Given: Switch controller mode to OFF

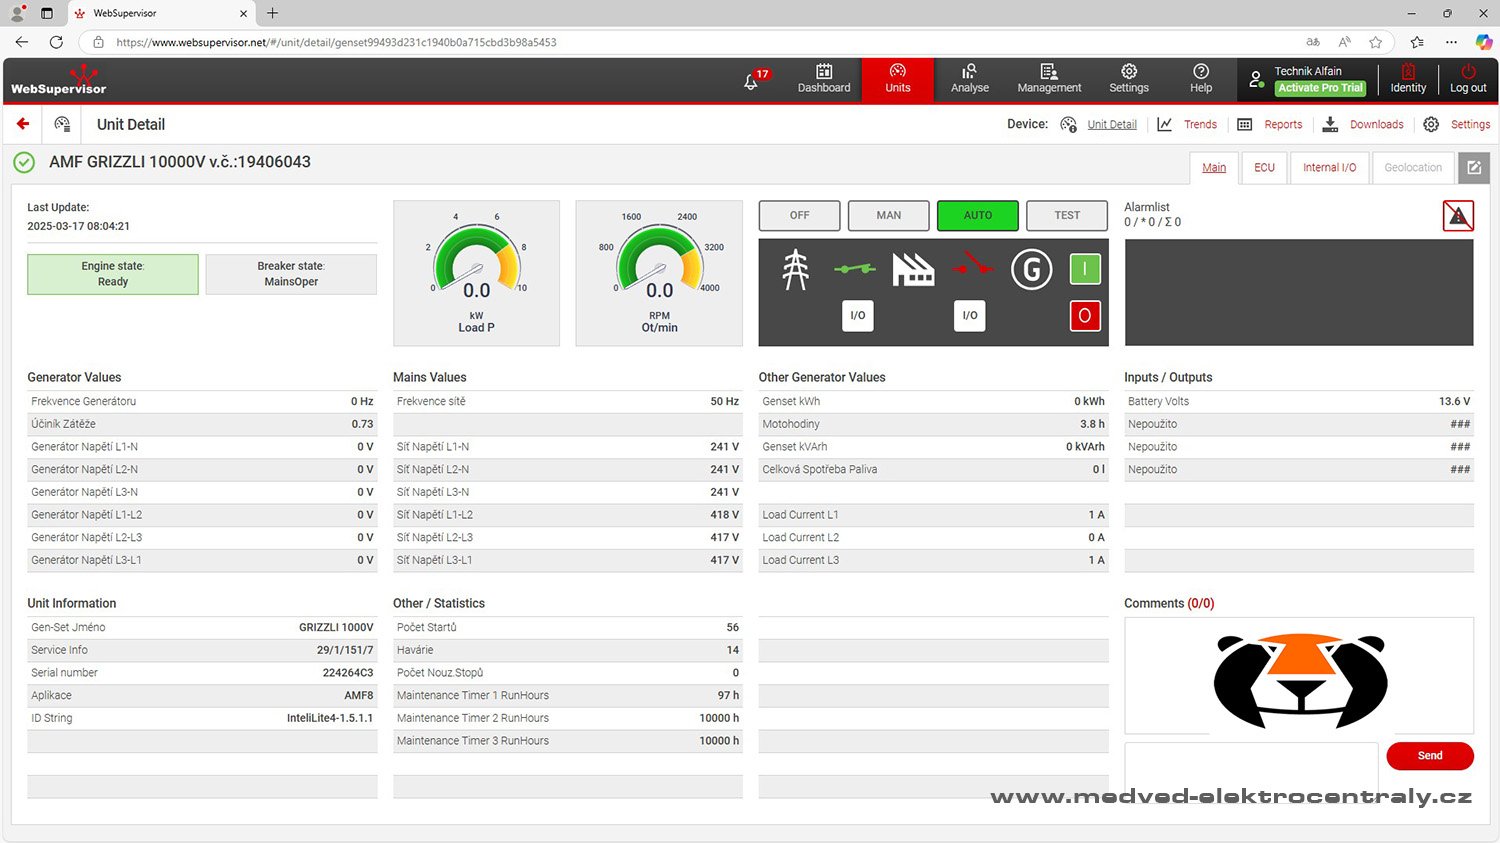Looking at the screenshot, I should tap(799, 215).
